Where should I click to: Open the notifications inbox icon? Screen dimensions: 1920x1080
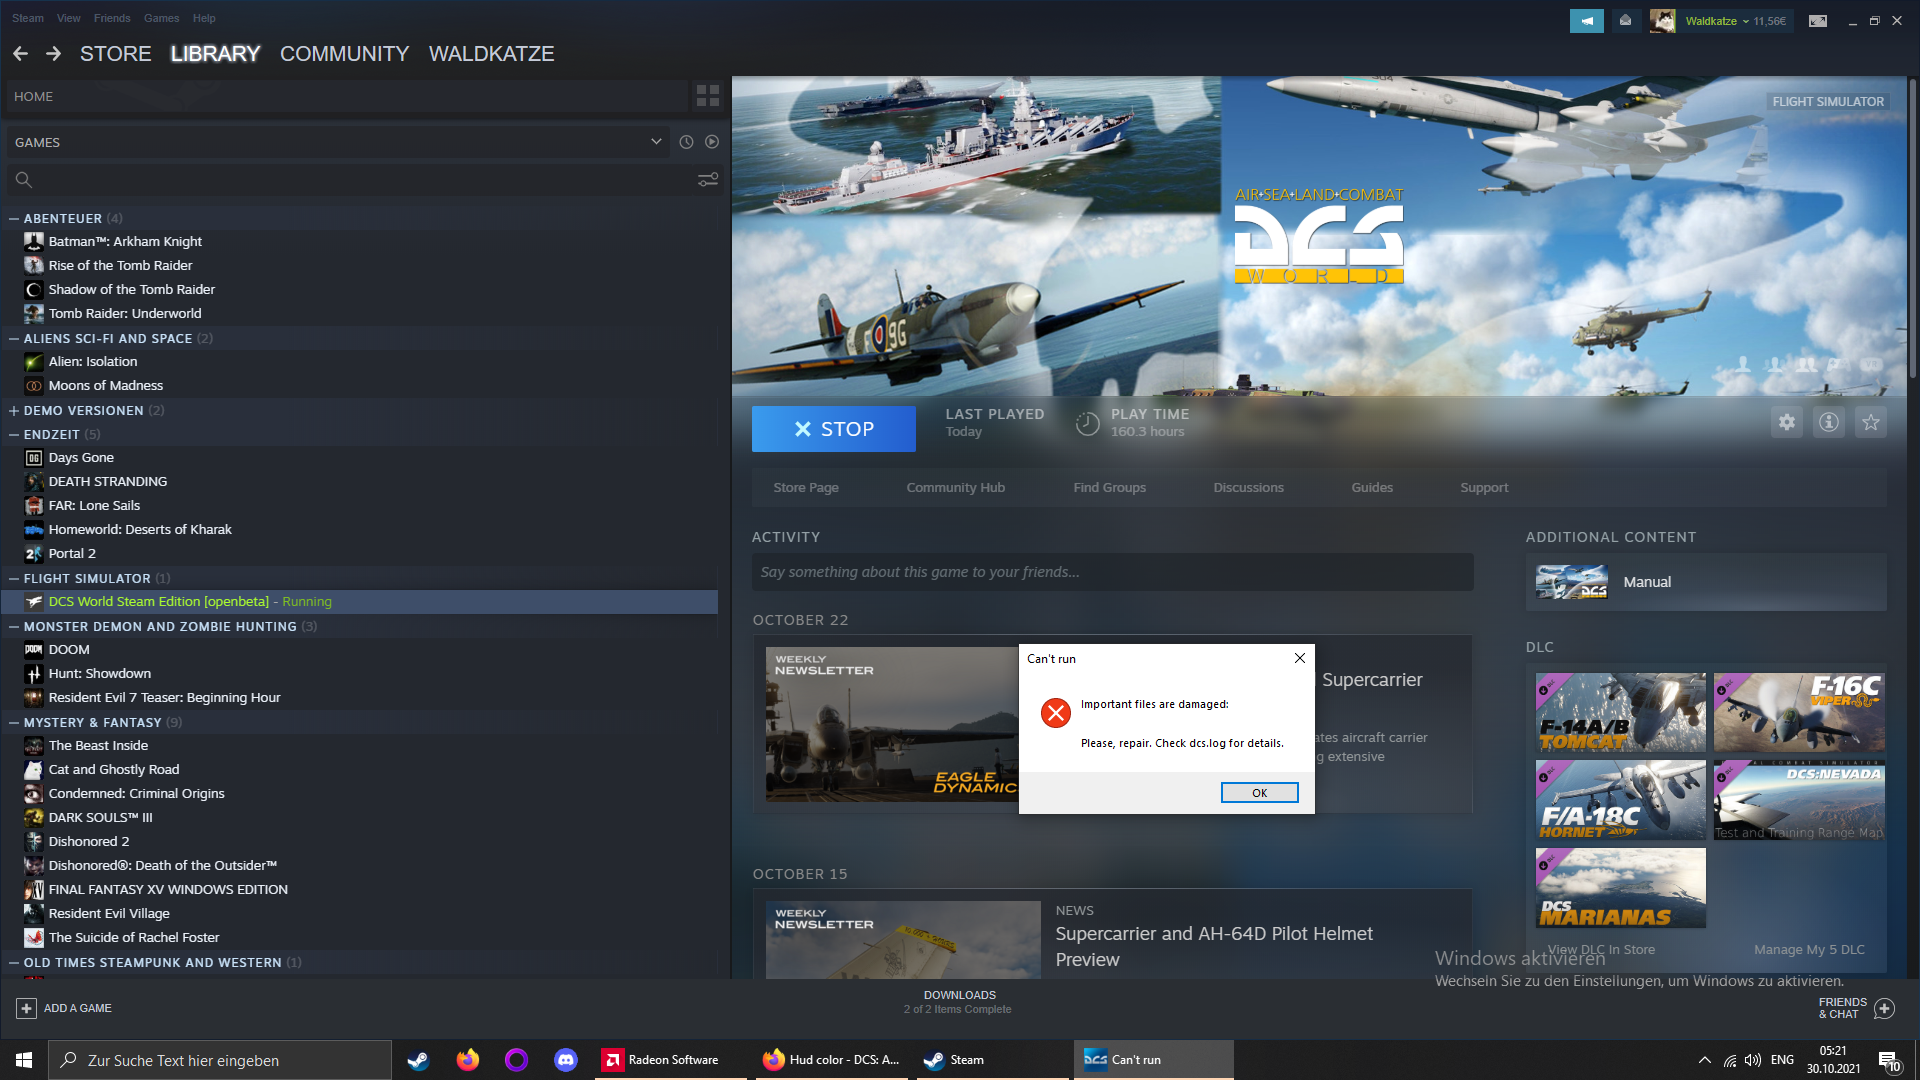pyautogui.click(x=1625, y=21)
